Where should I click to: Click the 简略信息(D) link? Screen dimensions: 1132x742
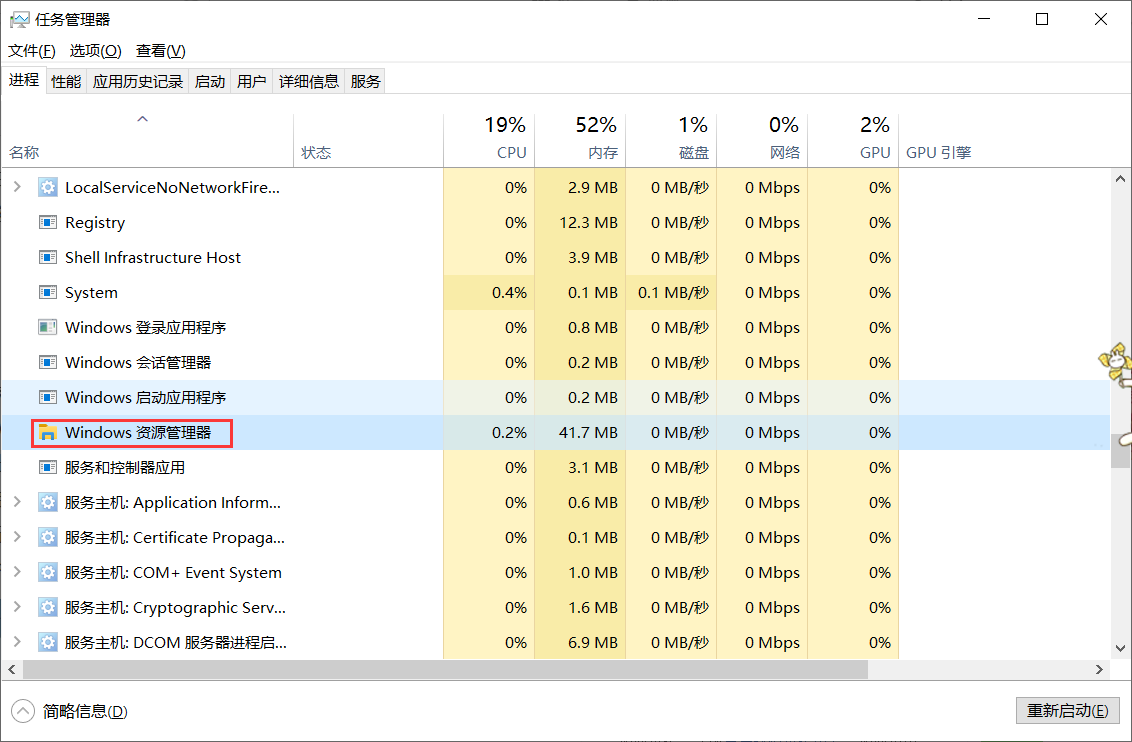pos(85,712)
